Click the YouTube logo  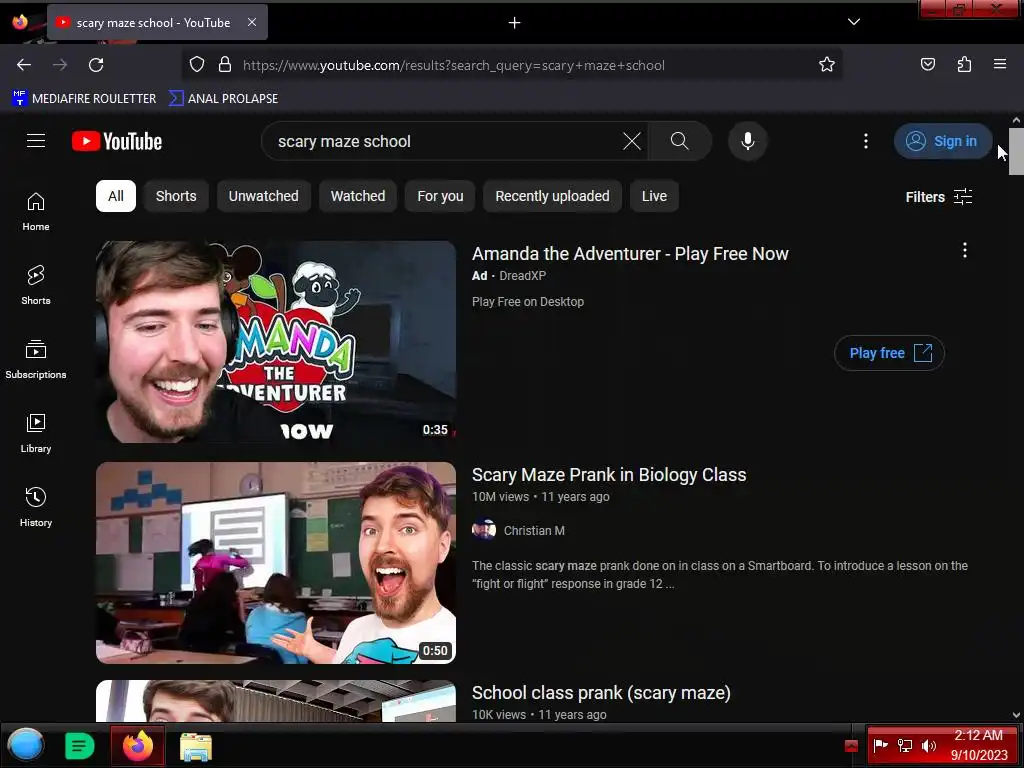(x=117, y=141)
